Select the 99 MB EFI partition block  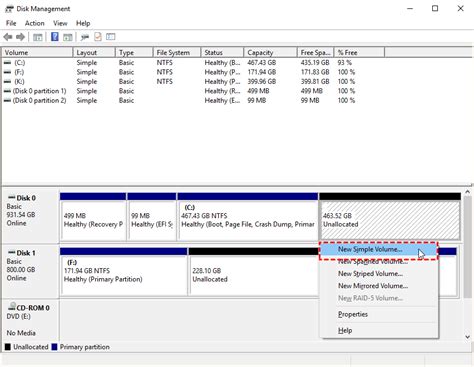pos(152,217)
